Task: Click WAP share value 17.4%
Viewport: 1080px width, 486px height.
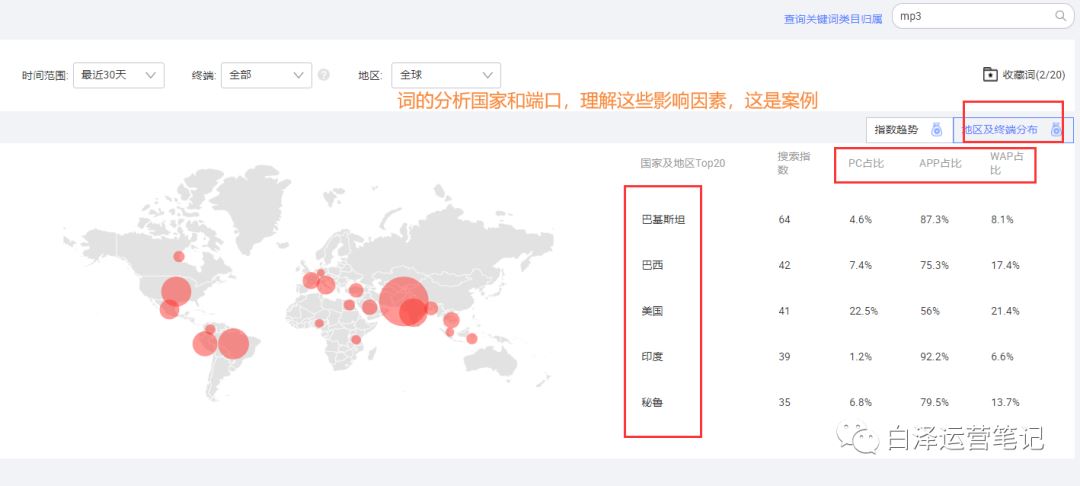Action: pos(1004,265)
